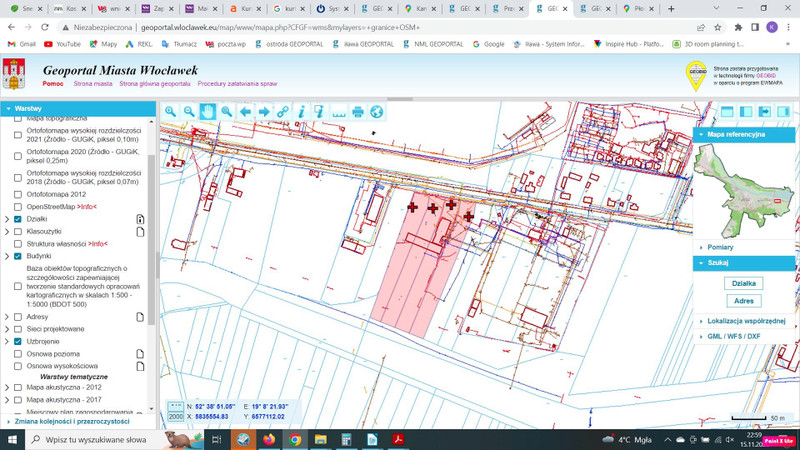The height and width of the screenshot is (450, 800).
Task: Click the globe full-extent icon
Action: coord(377,112)
